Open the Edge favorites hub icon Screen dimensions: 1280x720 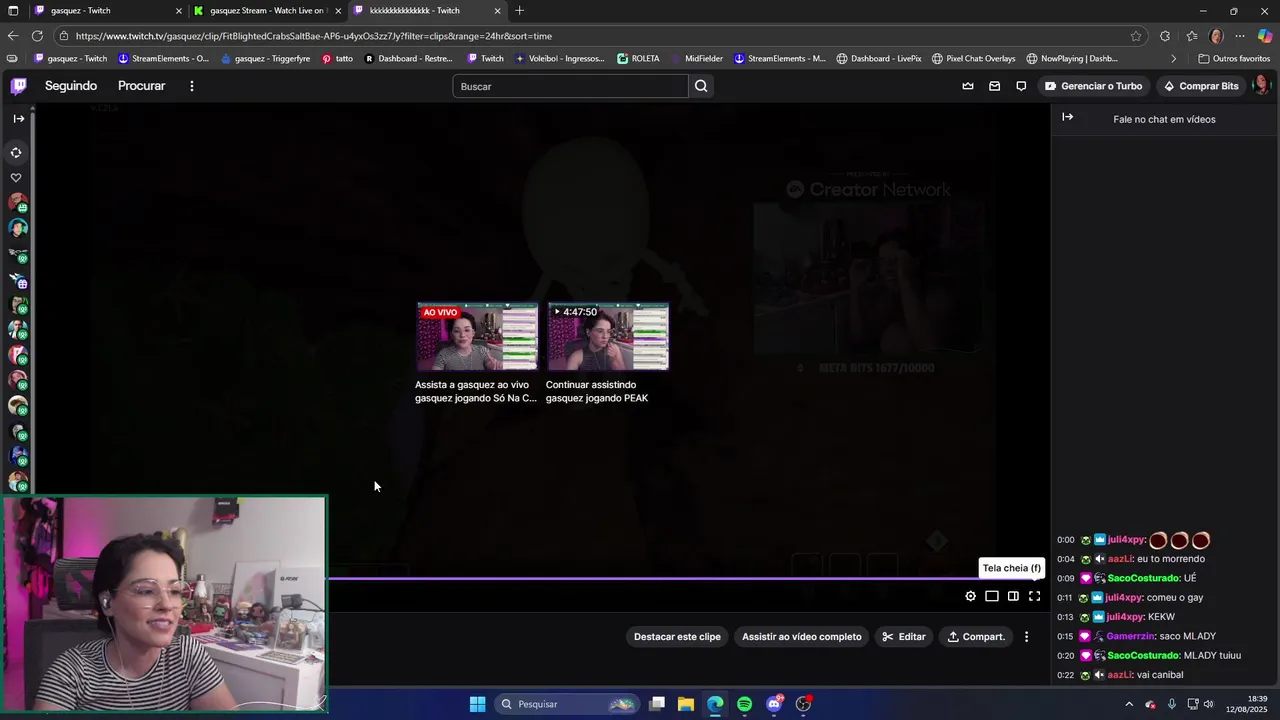1191,36
